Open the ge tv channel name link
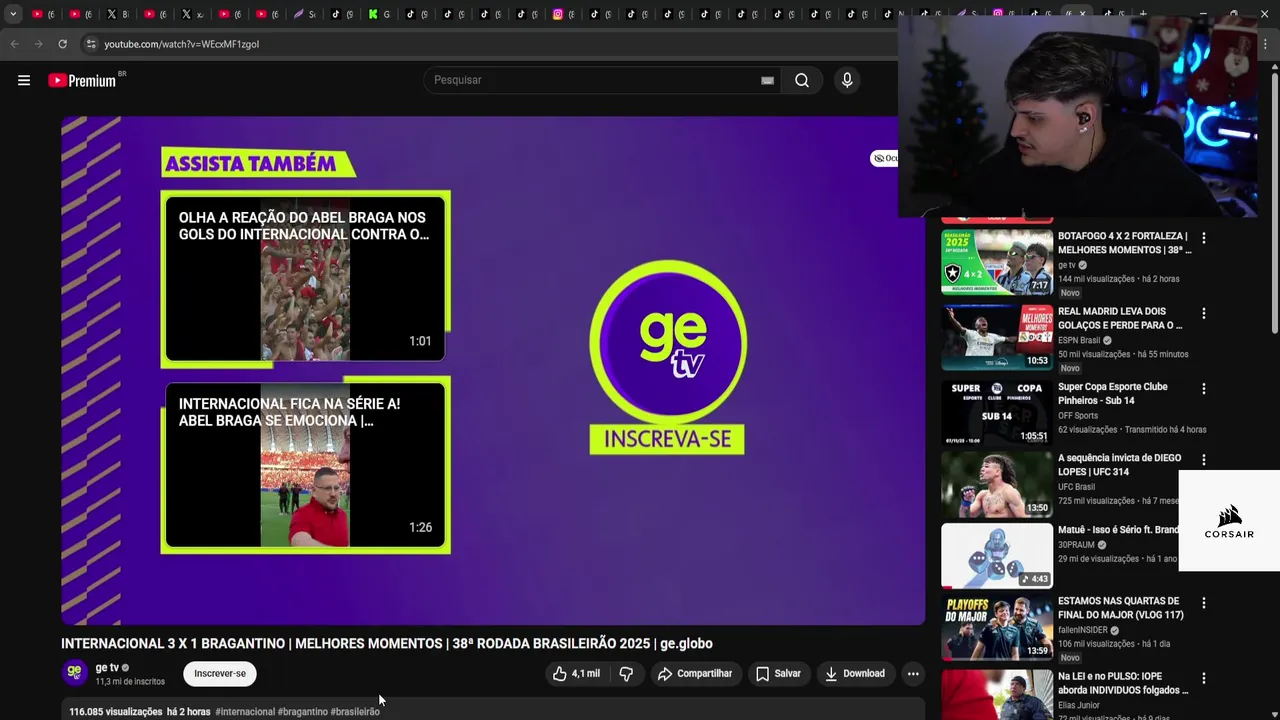This screenshot has height=720, width=1280. click(107, 667)
